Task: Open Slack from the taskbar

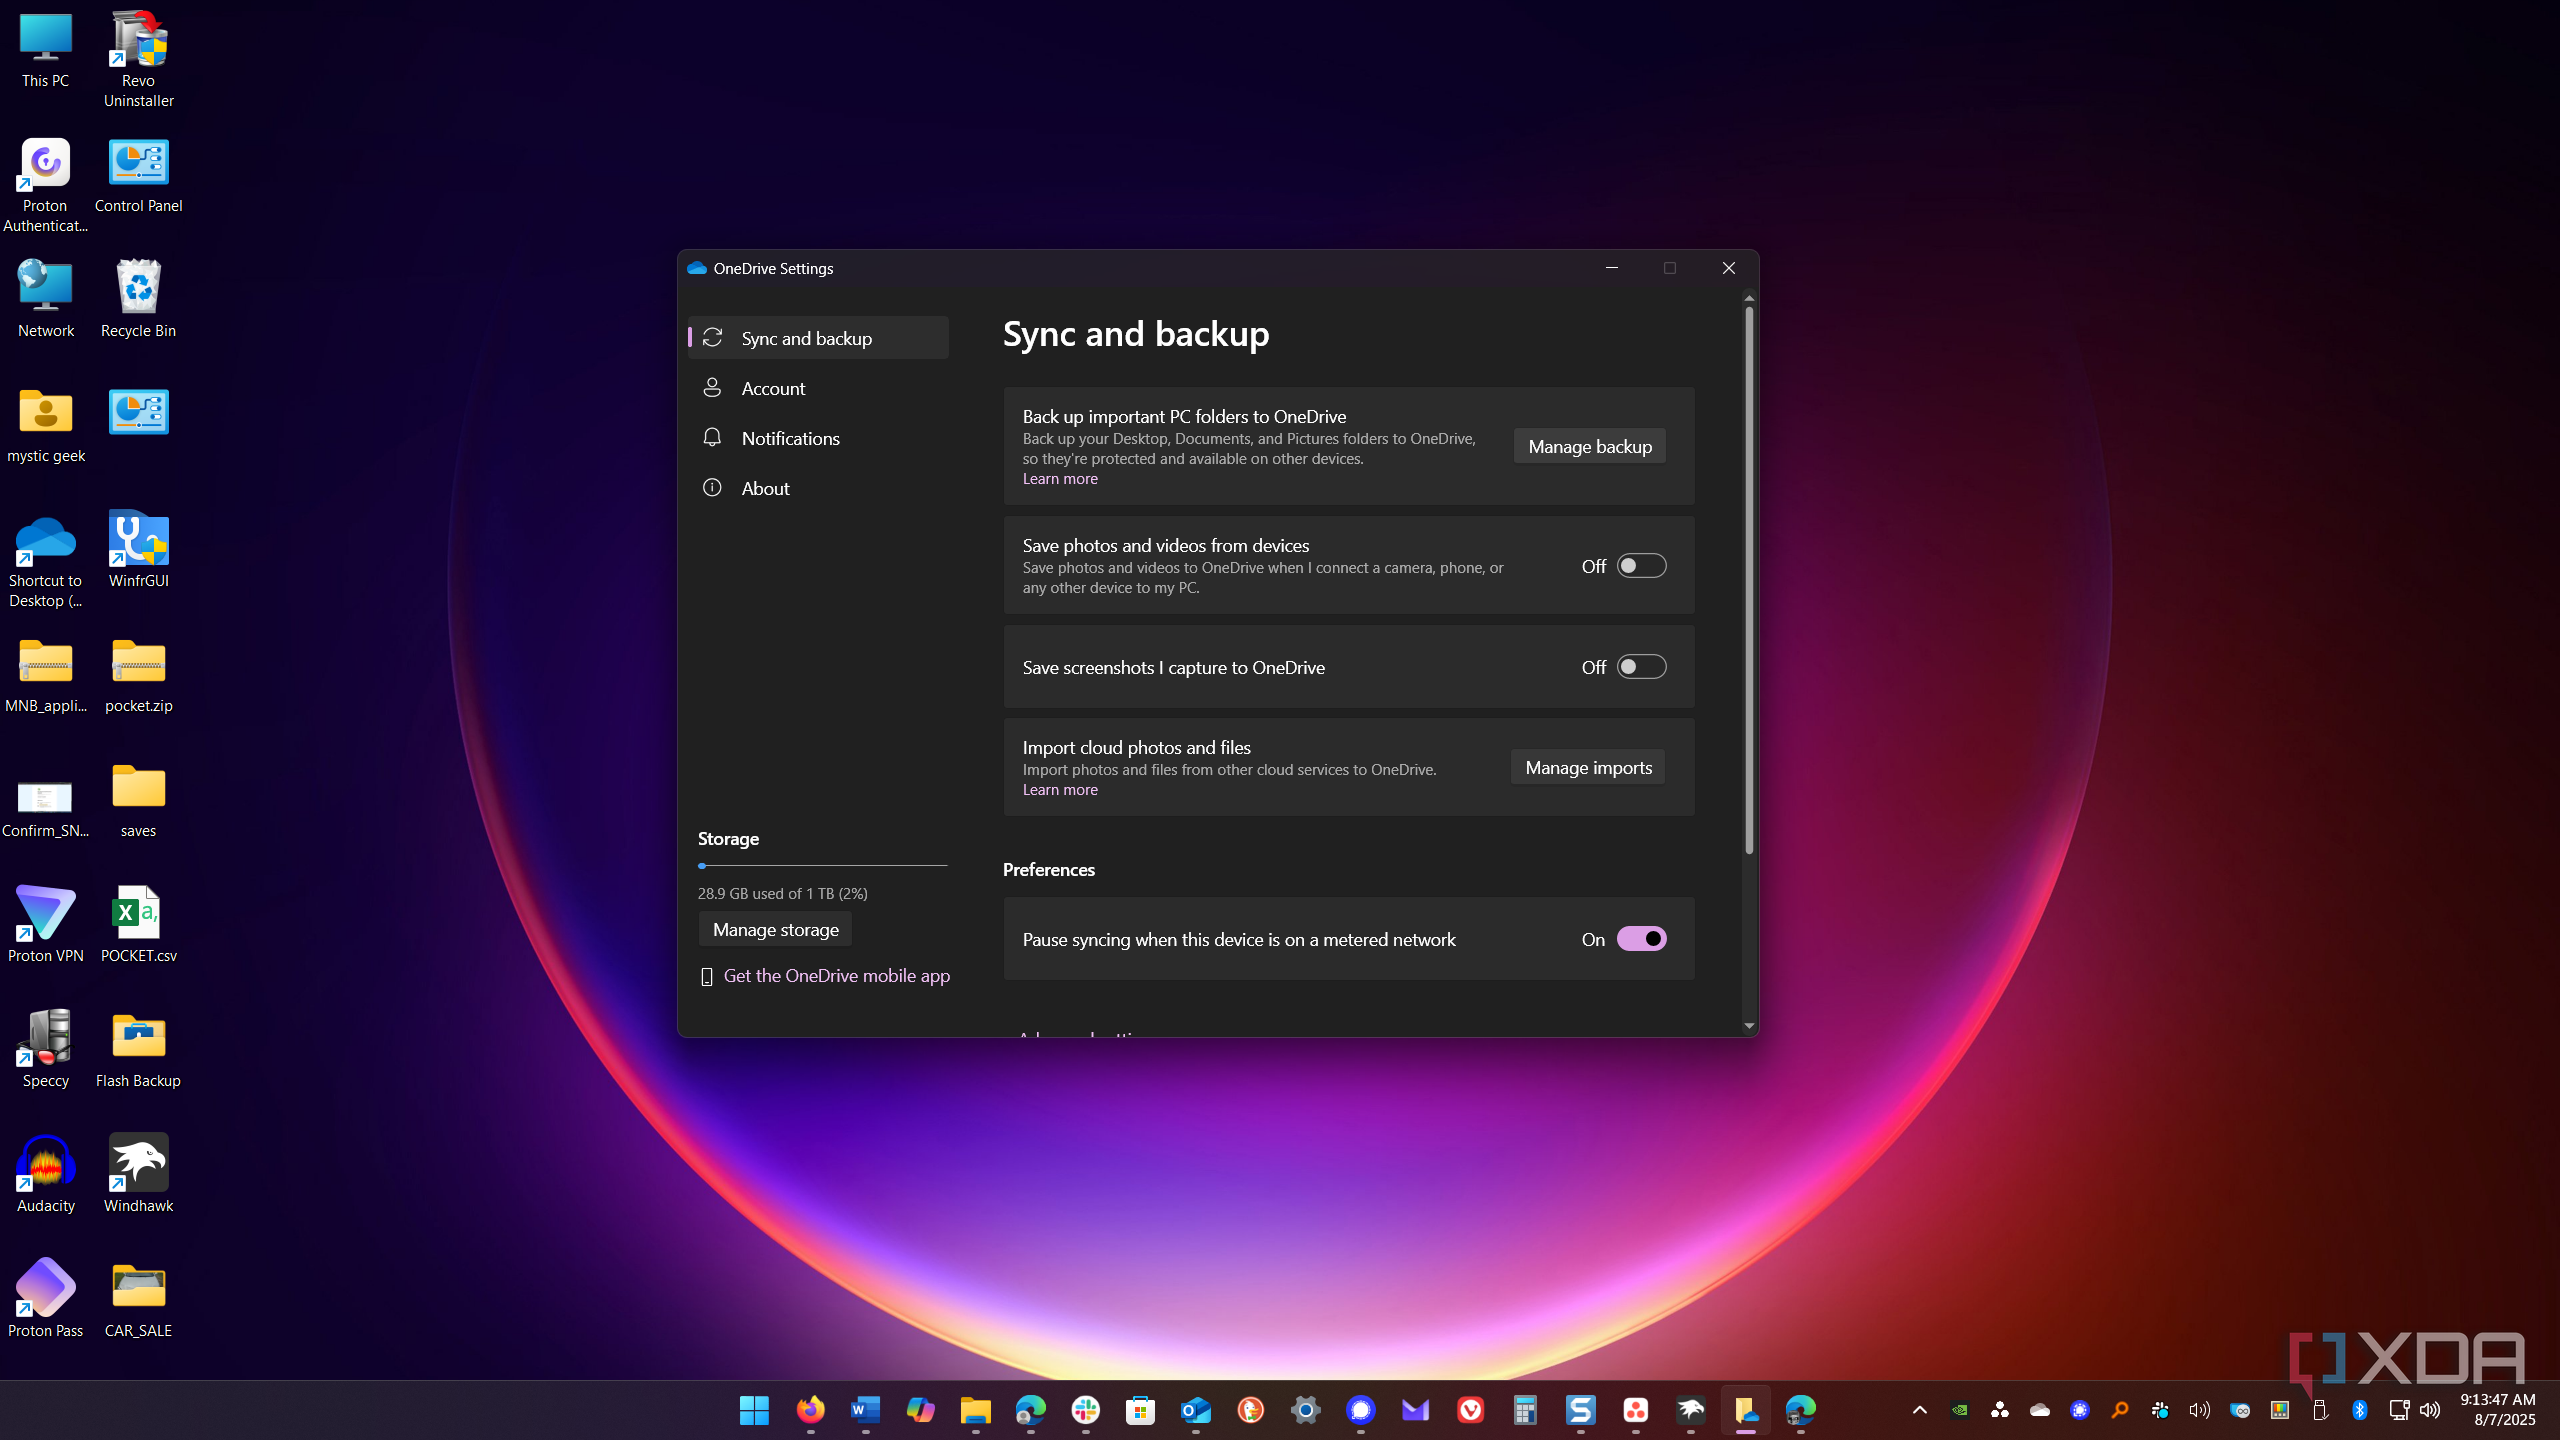Action: coord(1085,1410)
